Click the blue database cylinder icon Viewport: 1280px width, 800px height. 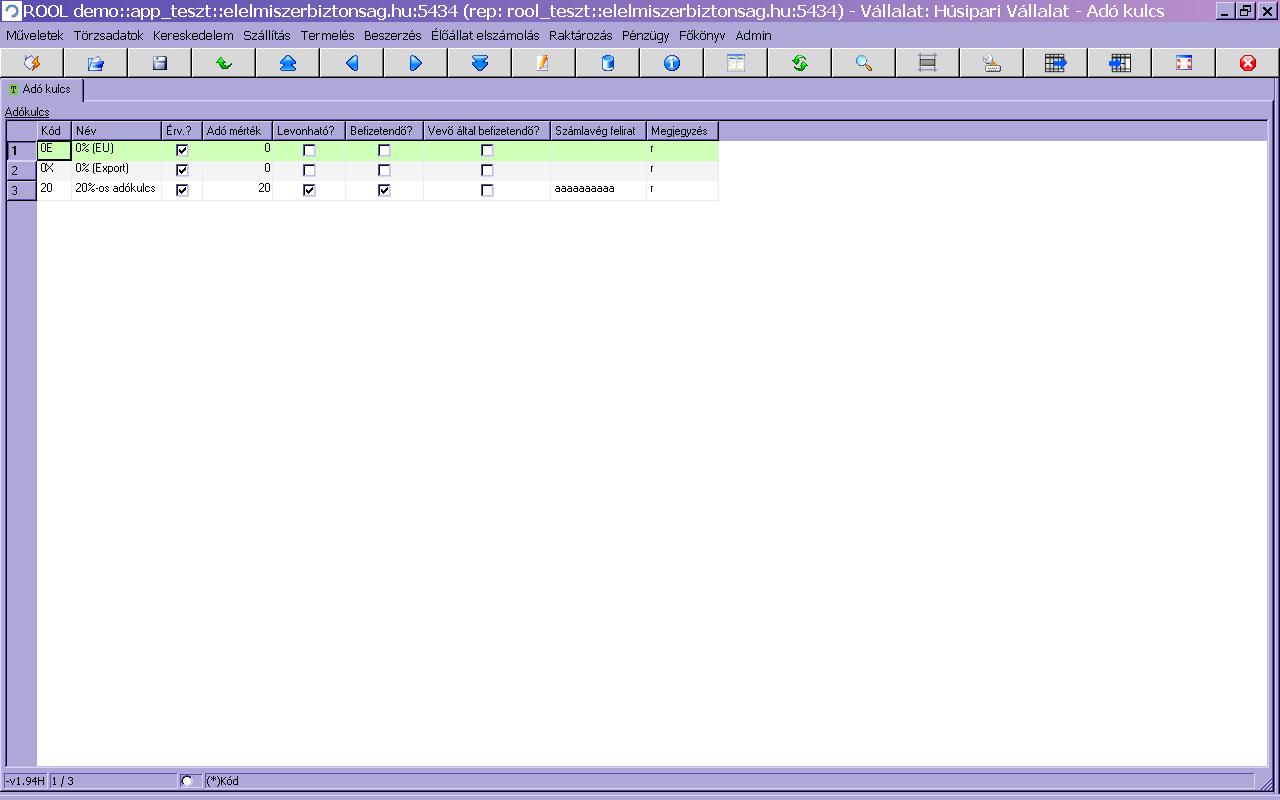(x=608, y=63)
